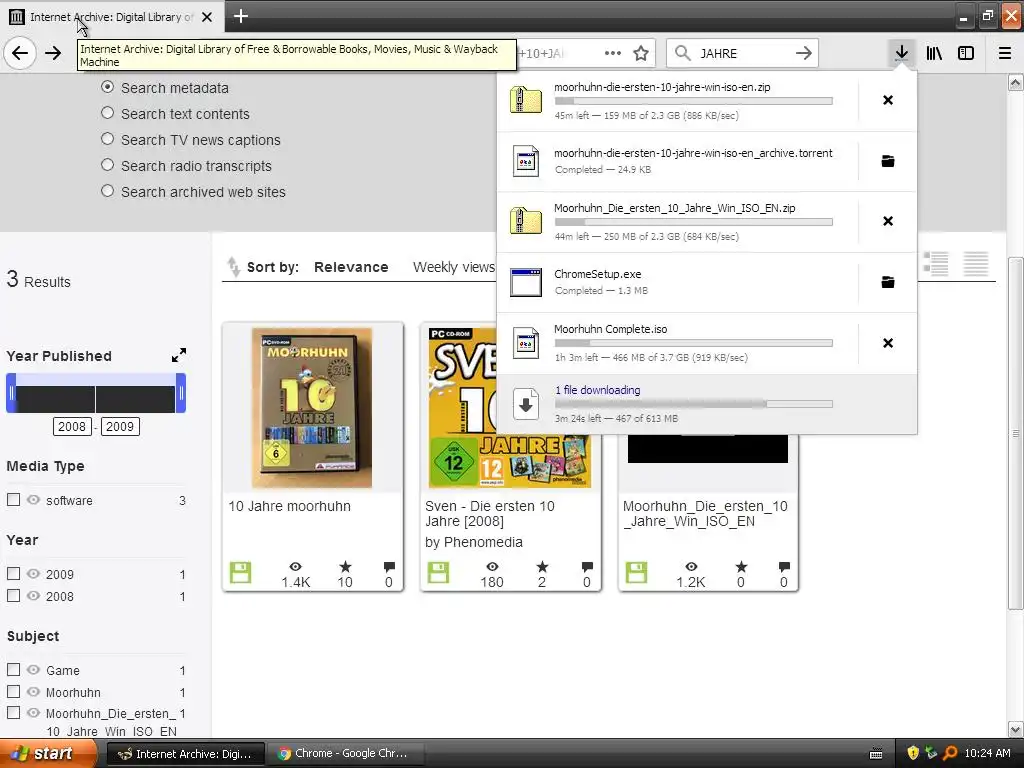Open folder containing the .torrent file

[888, 161]
